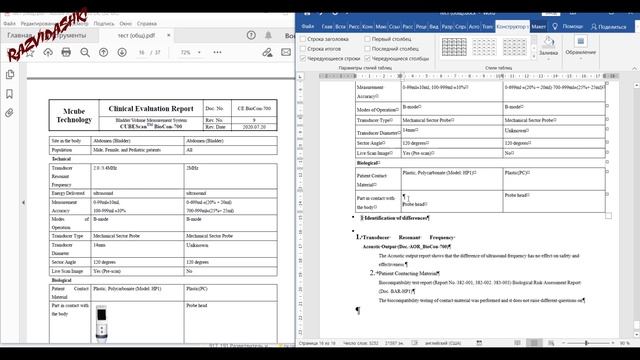
Task: Open attachments paperclip panel in Acrobat
Action: (9, 113)
